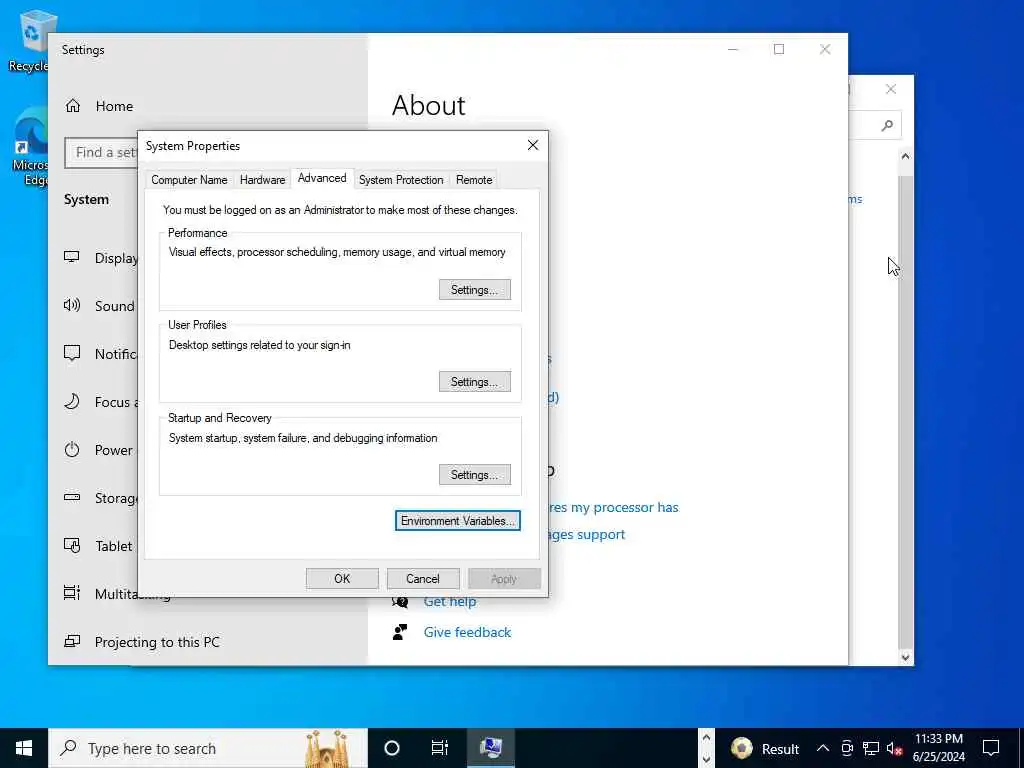Screen dimensions: 1024x768
Task: Select Focus assist moon icon
Action: pyautogui.click(x=72, y=402)
